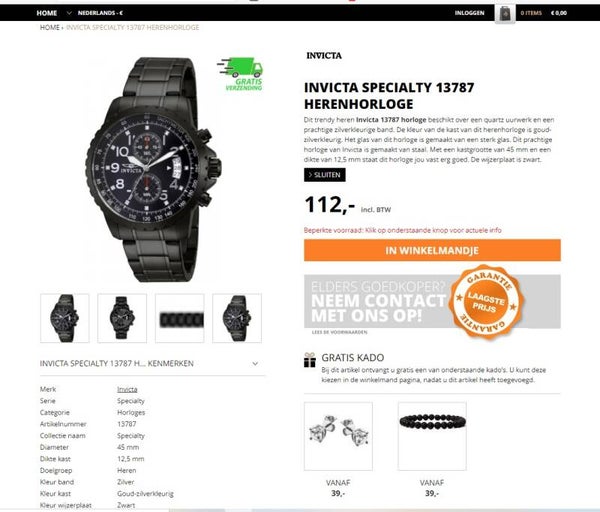
Task: Collapse the Kenmerken section chevron
Action: tap(255, 364)
